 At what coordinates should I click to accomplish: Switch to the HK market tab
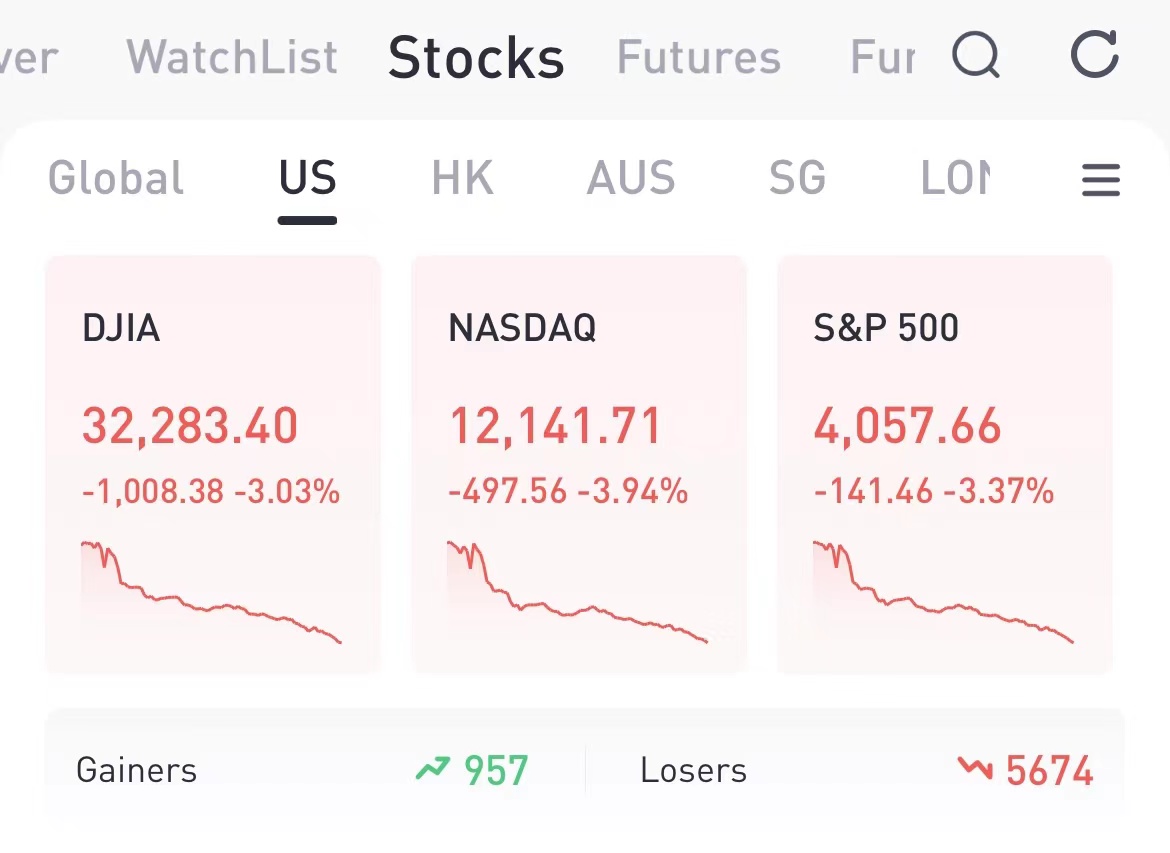click(x=462, y=179)
